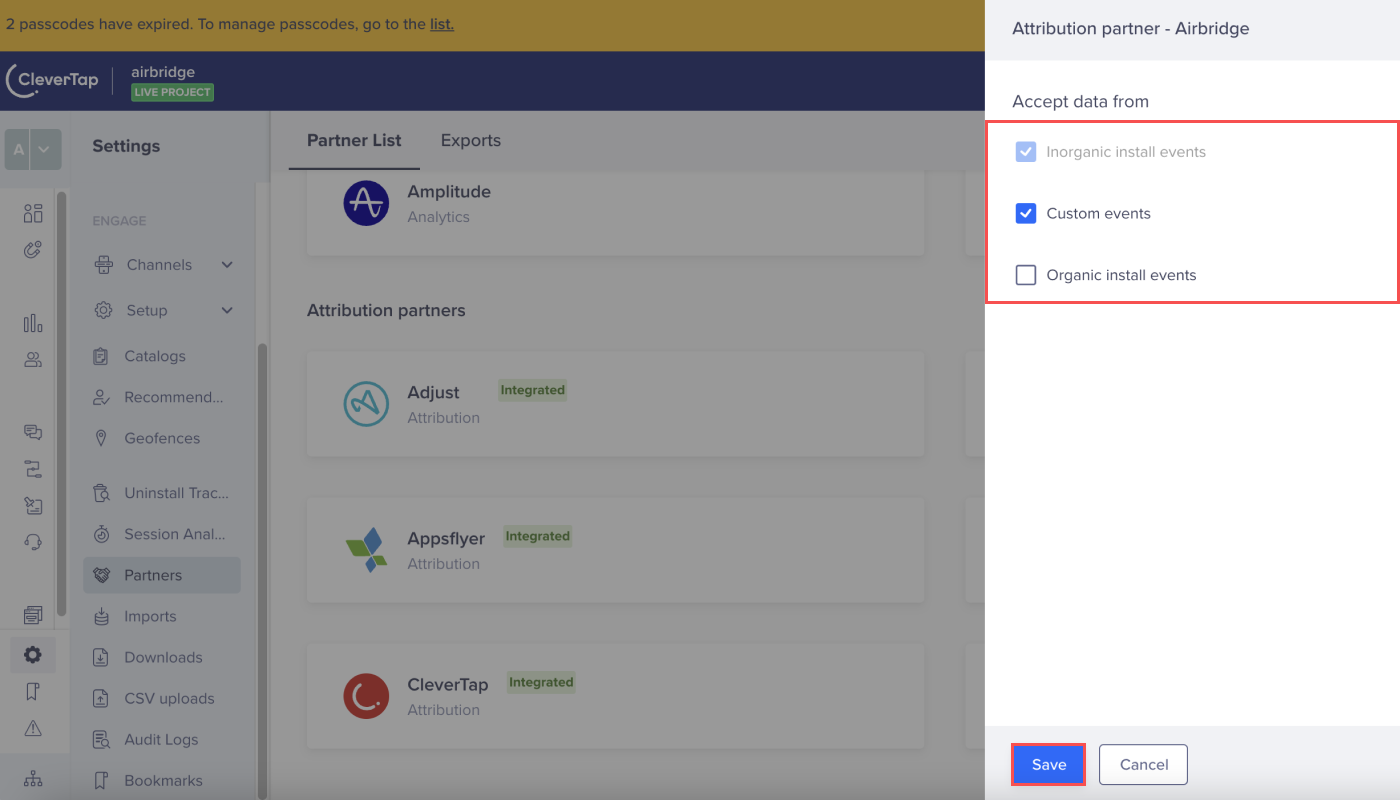Click the Recommendations person-check icon

(101, 397)
